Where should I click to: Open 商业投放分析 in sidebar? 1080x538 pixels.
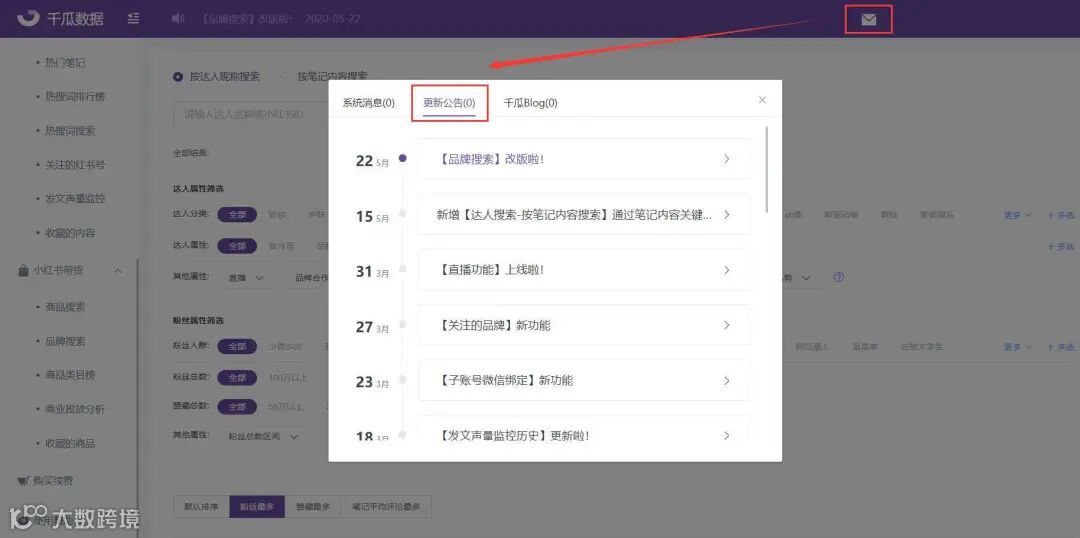tap(75, 409)
